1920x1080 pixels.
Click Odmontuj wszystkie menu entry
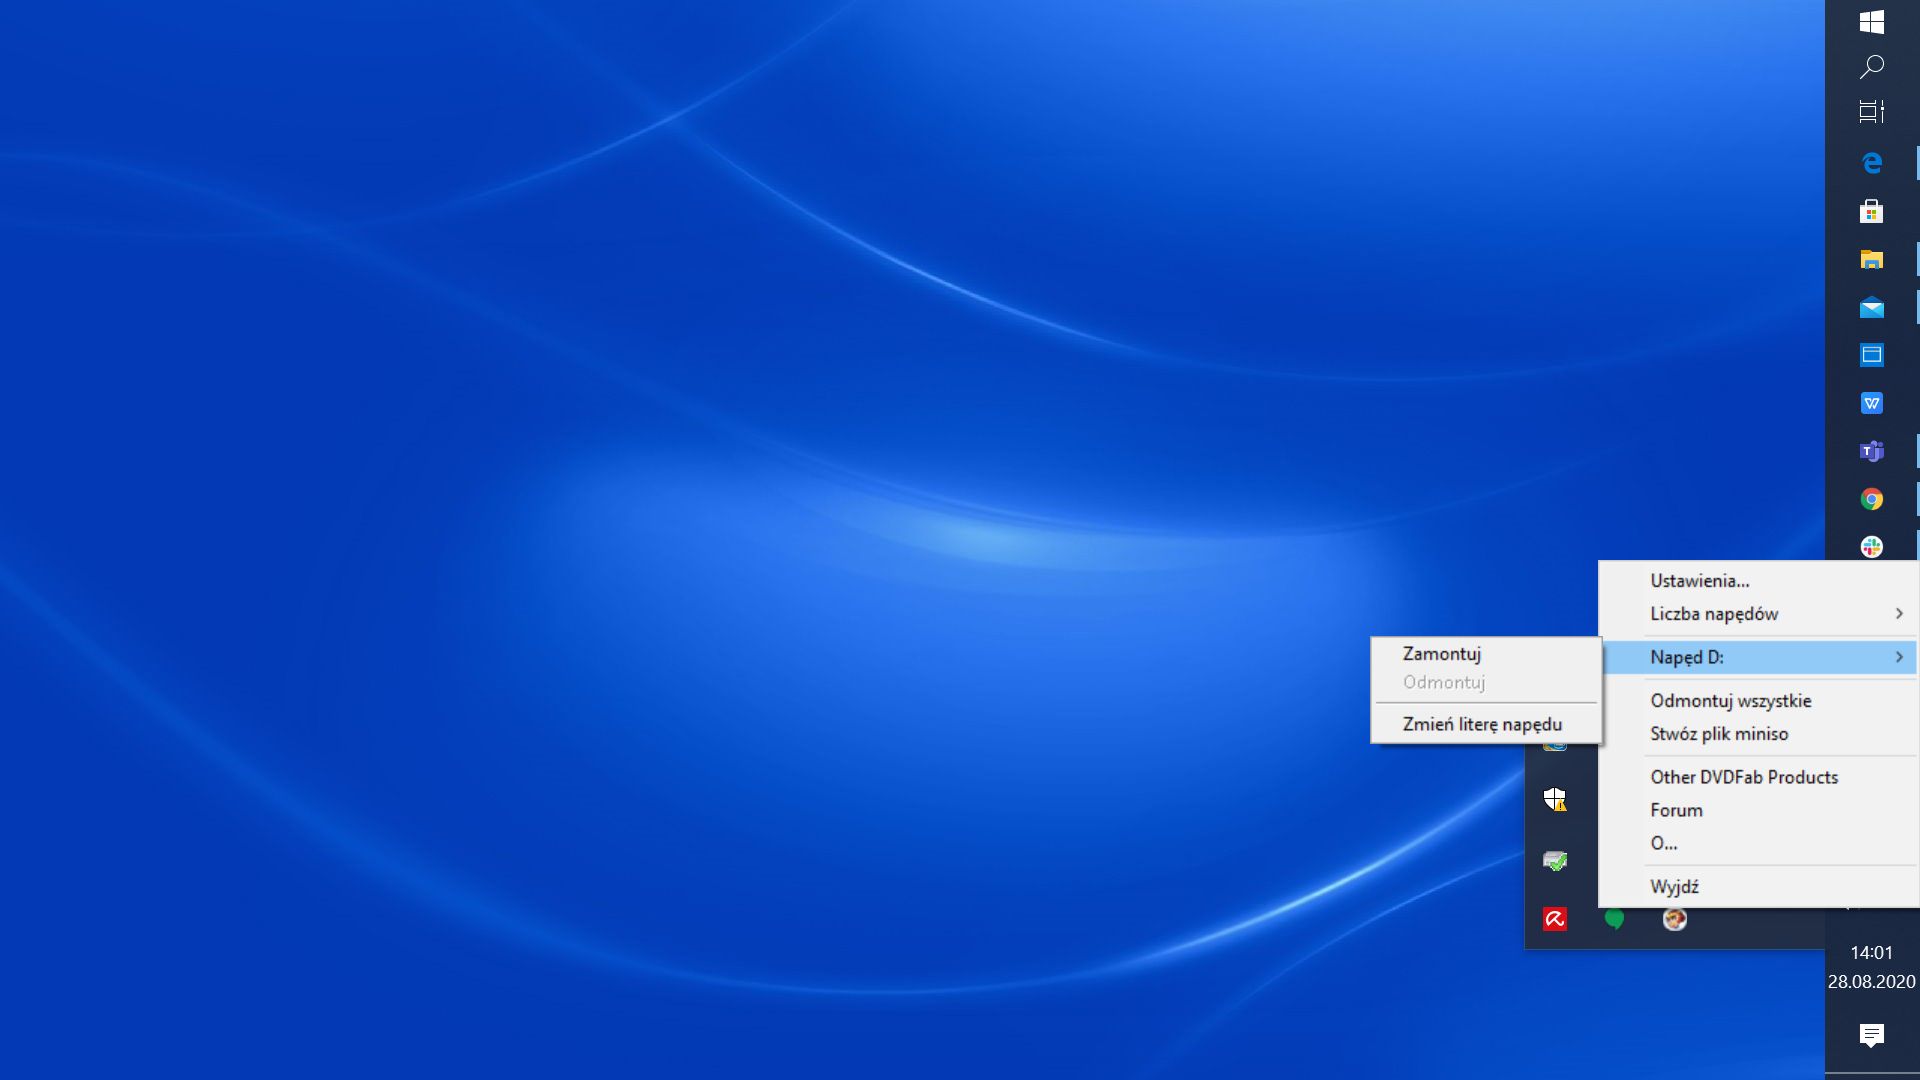1730,701
